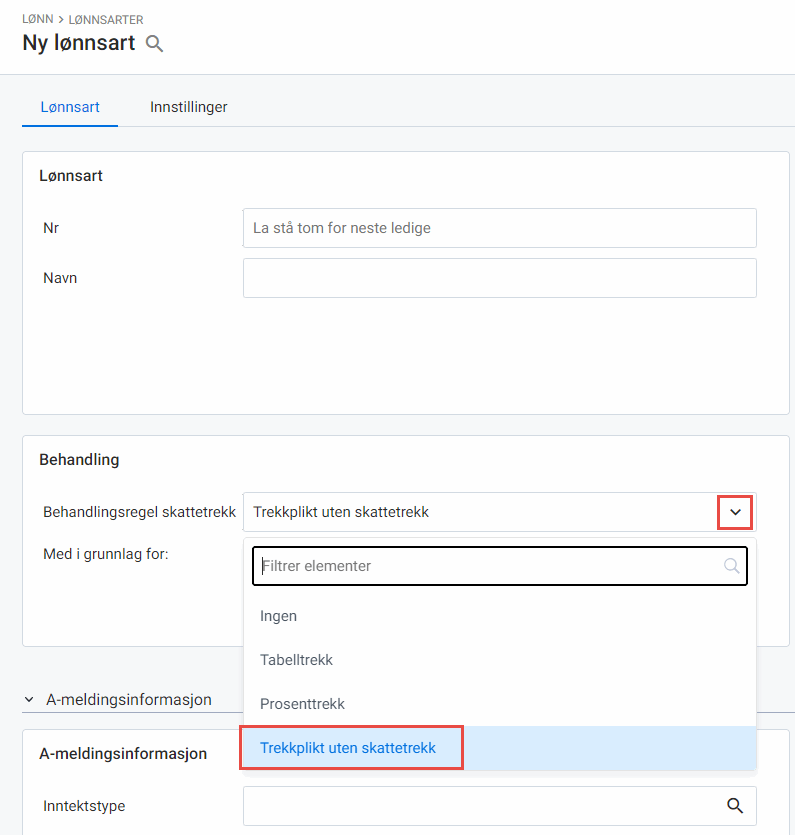This screenshot has width=795, height=835.
Task: Go to LØNN in the breadcrumb
Action: click(x=36, y=19)
